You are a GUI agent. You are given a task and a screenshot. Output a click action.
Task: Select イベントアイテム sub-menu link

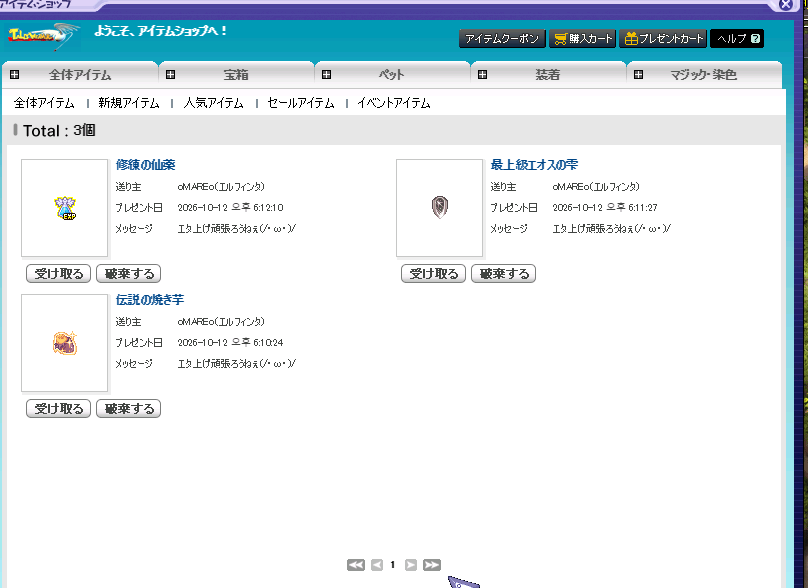point(394,103)
